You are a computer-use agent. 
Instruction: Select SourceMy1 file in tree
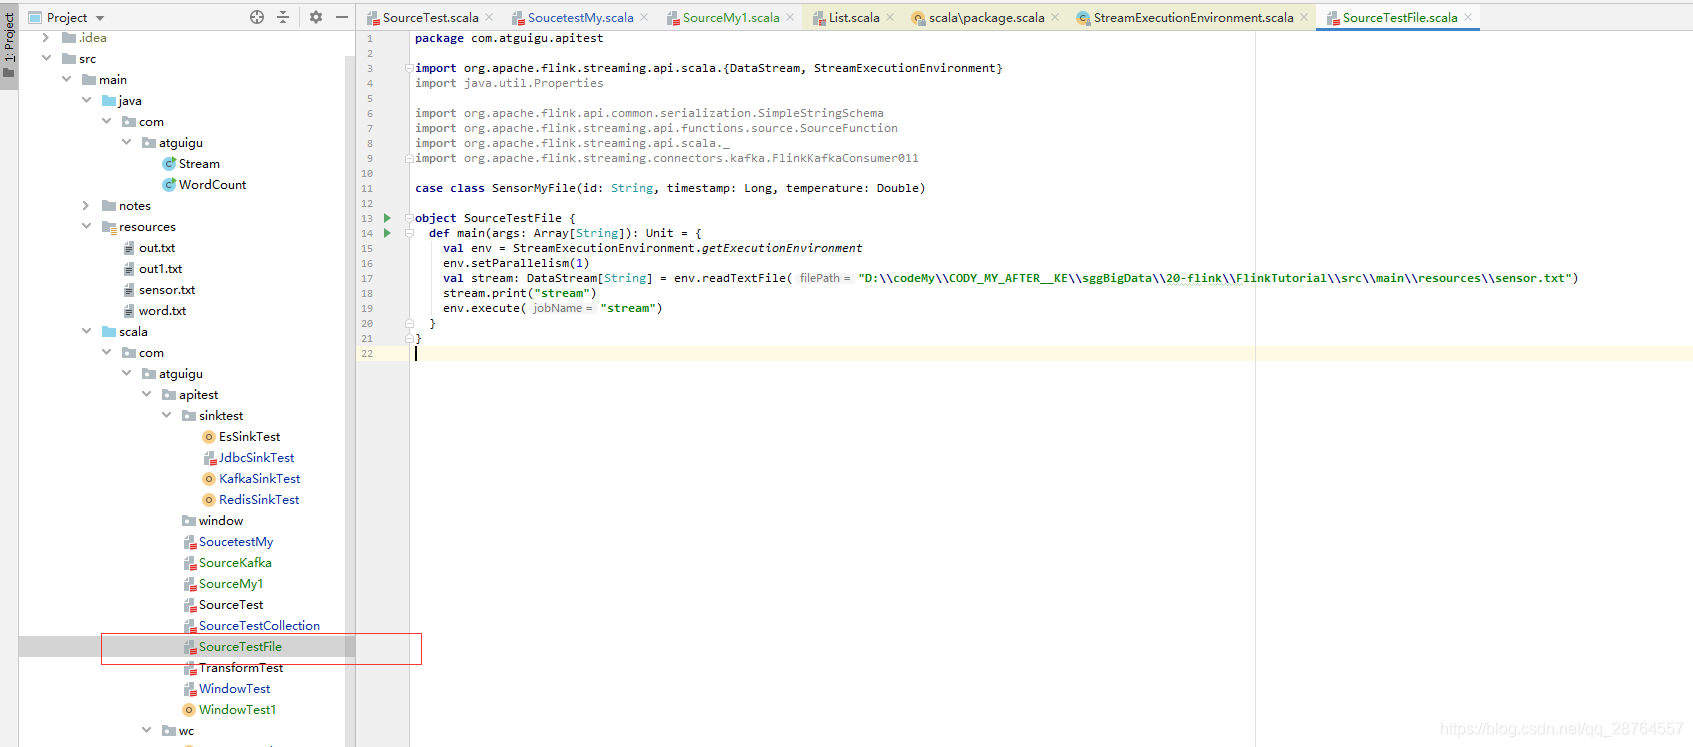(x=231, y=584)
